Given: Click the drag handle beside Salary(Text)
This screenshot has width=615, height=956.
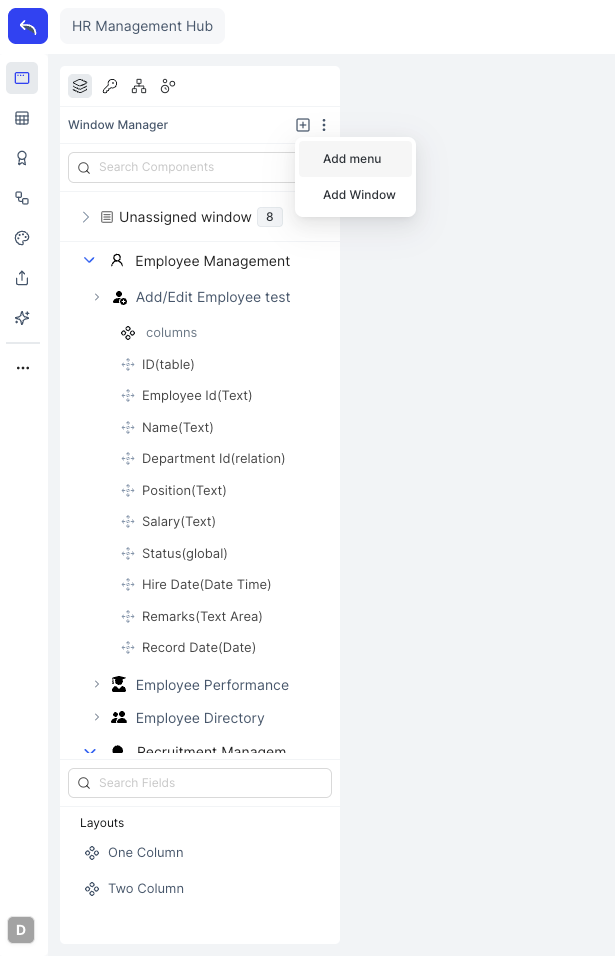Looking at the screenshot, I should click(x=128, y=522).
